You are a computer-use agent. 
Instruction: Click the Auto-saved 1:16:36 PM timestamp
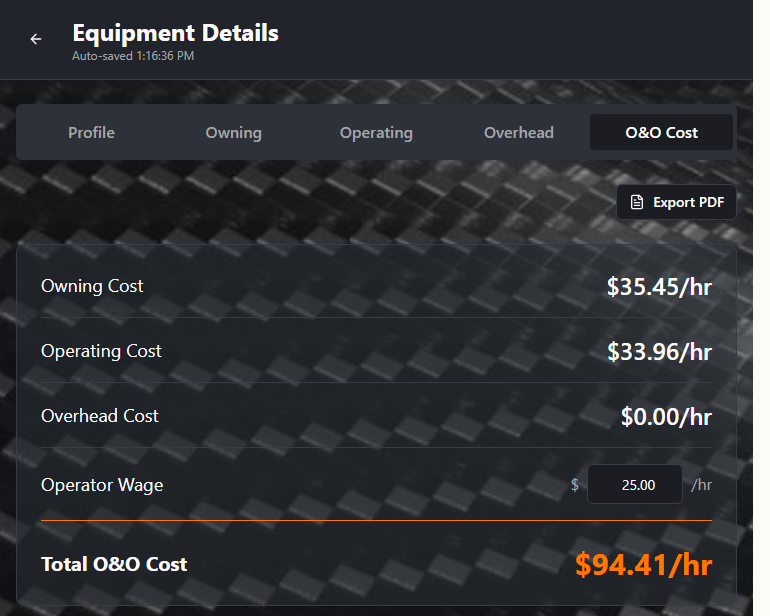pos(133,56)
